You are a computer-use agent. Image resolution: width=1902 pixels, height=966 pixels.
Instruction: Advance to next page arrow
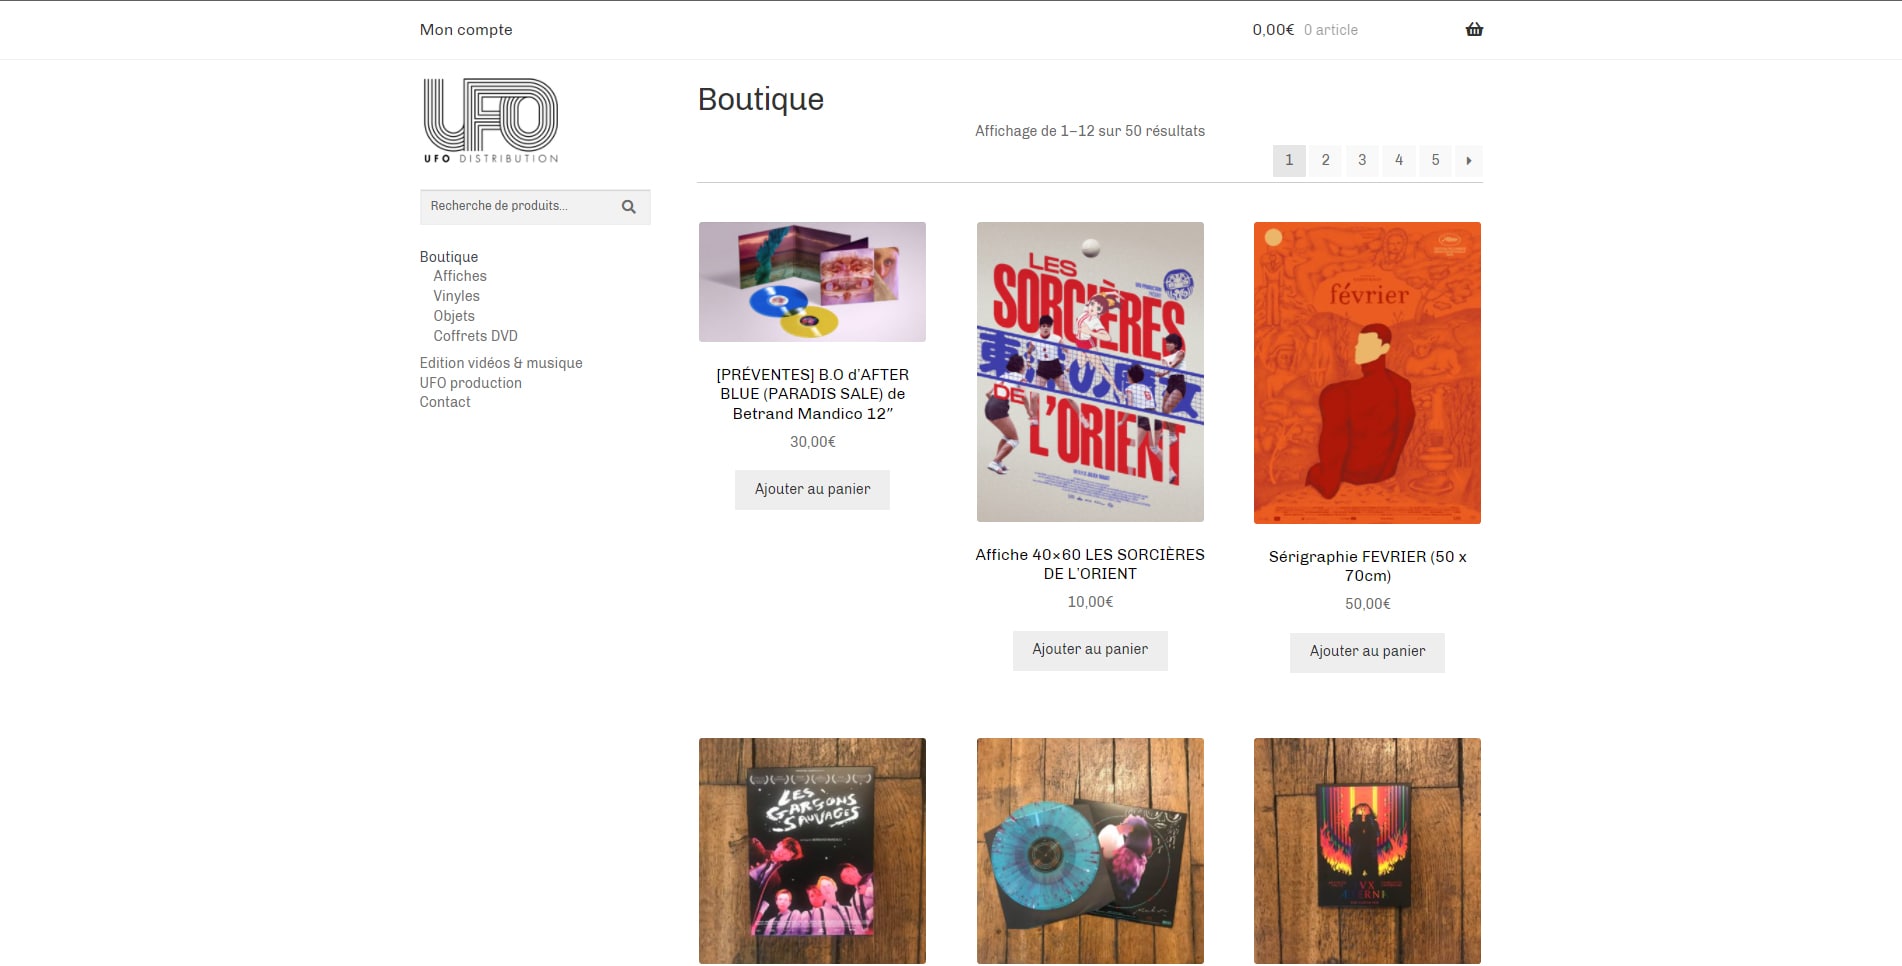1468,161
